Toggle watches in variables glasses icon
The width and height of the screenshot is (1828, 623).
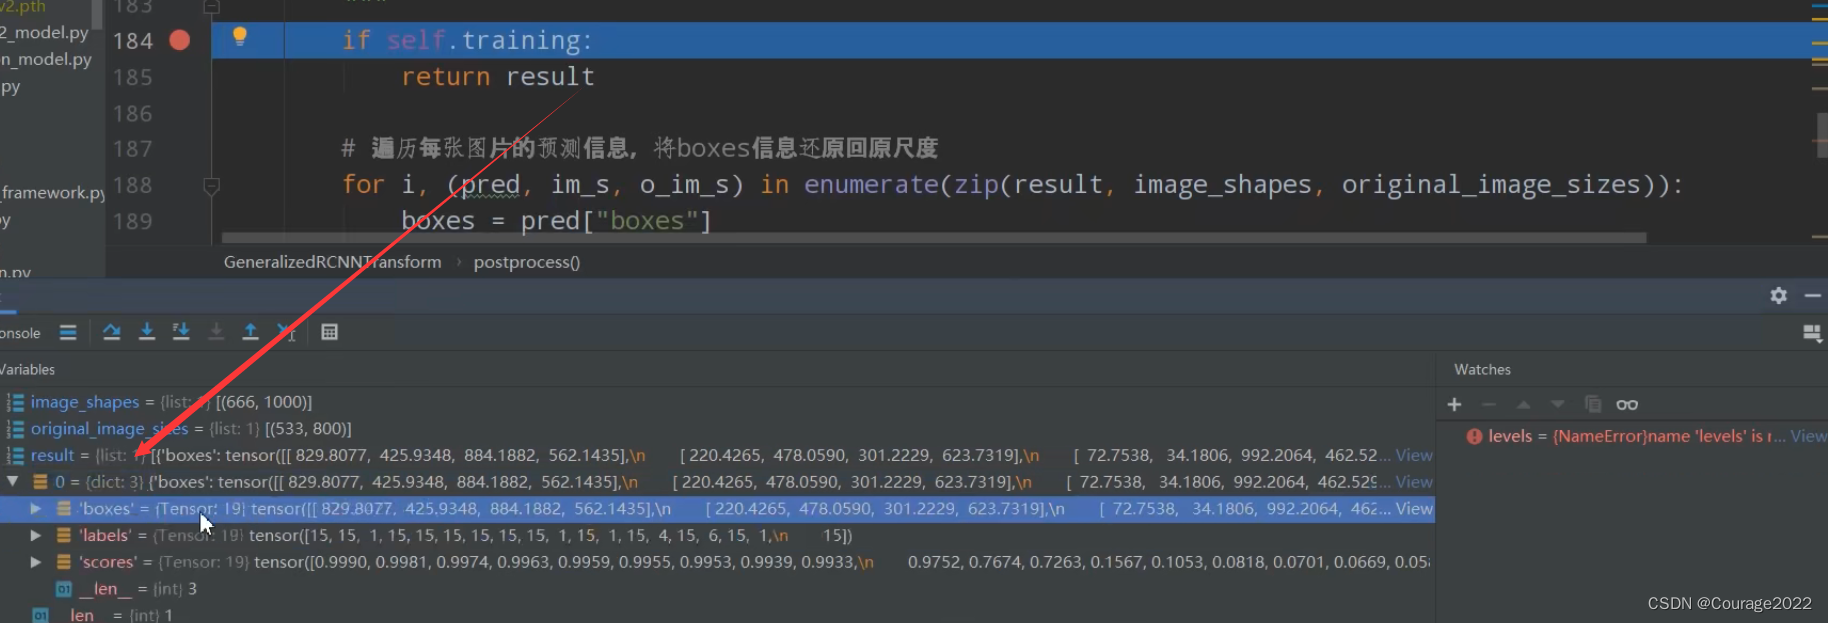tap(1627, 404)
